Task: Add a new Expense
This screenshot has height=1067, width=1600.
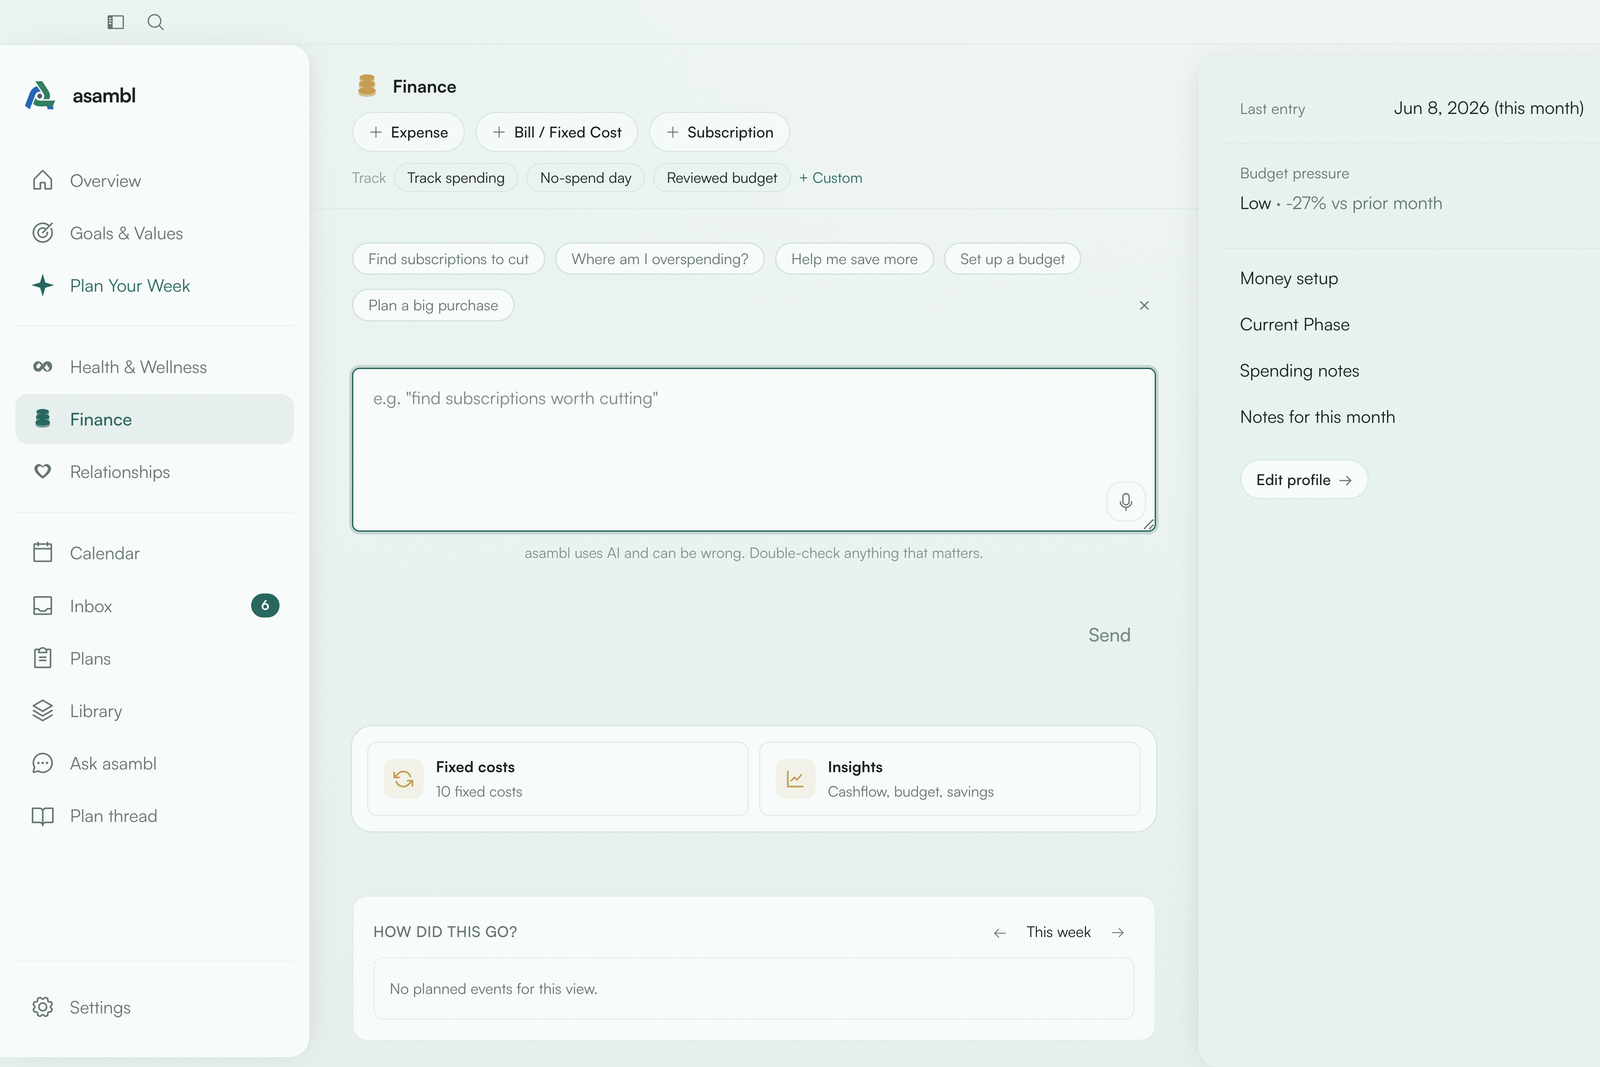Action: [x=408, y=132]
